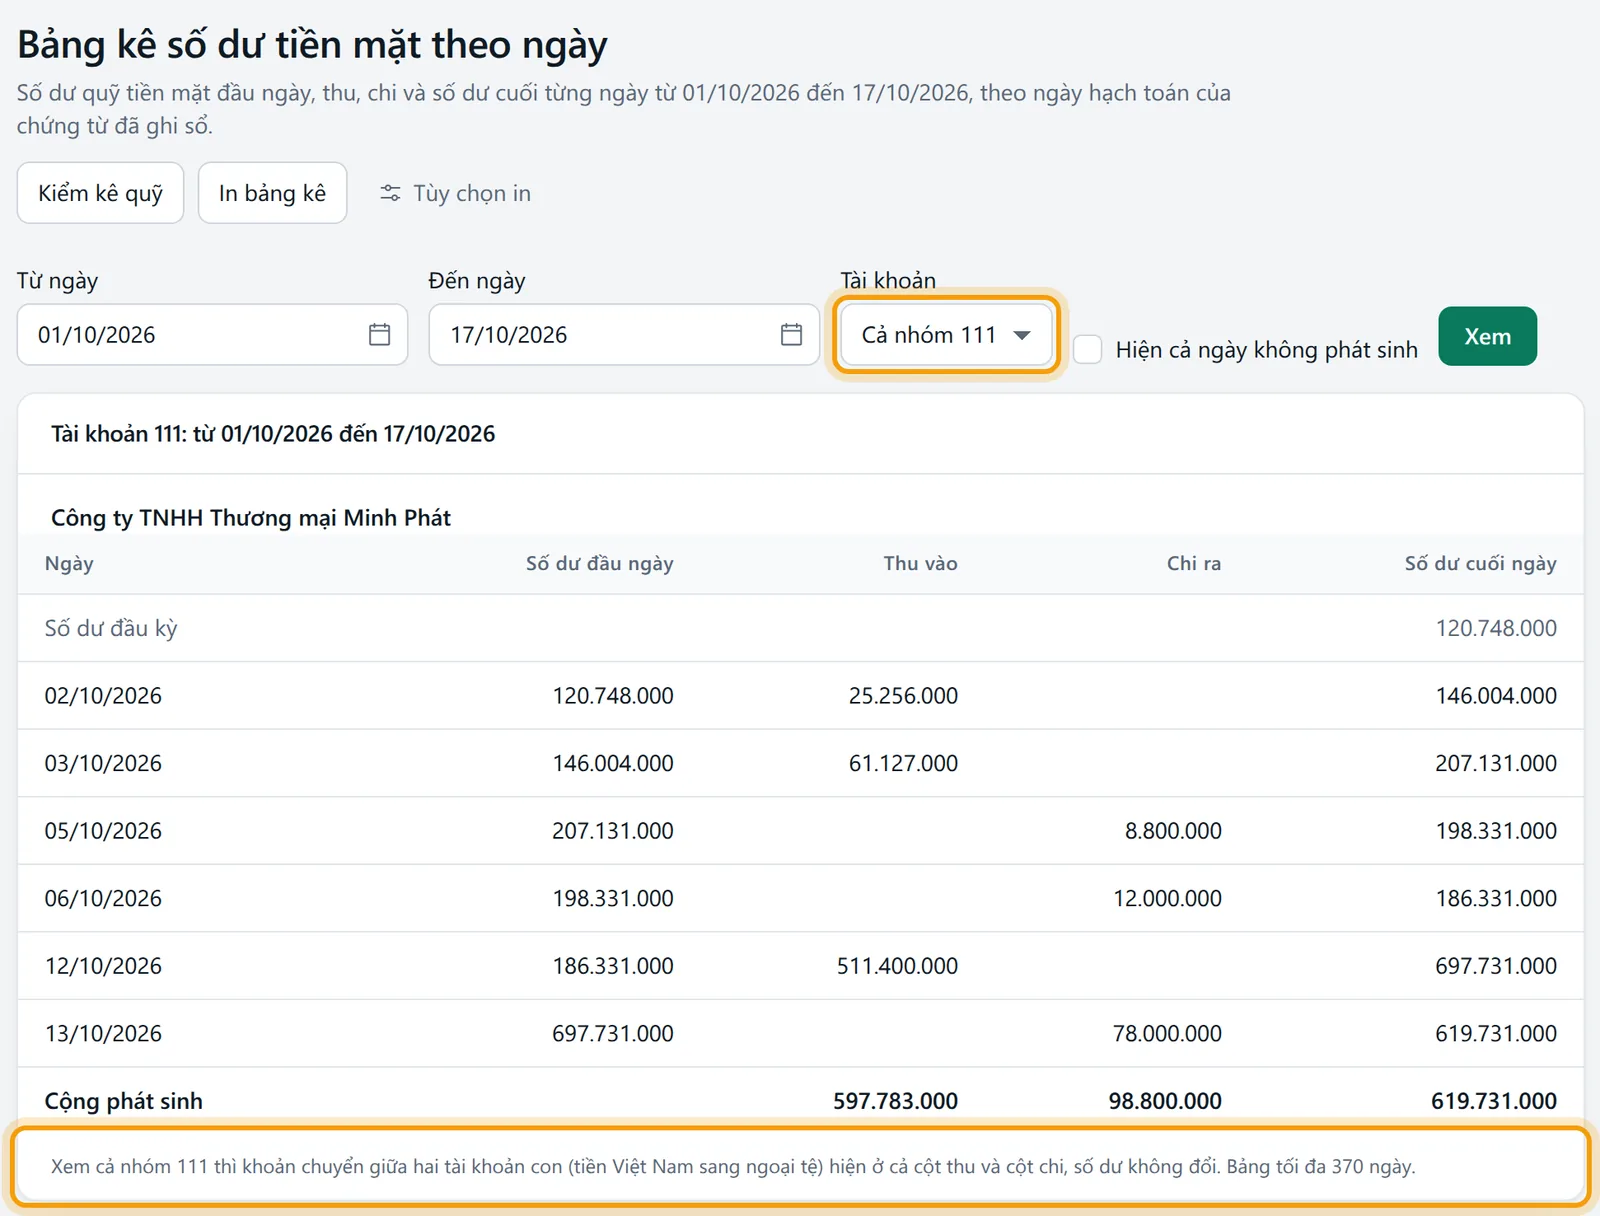
Task: Click Công ty TNHH Thương mại Minh Phát heading
Action: coord(251,518)
